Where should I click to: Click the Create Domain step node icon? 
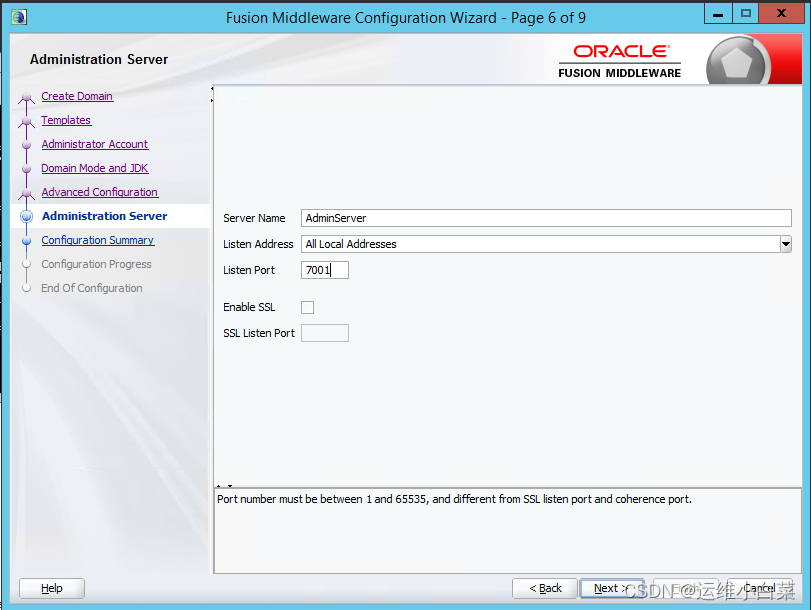(26, 97)
